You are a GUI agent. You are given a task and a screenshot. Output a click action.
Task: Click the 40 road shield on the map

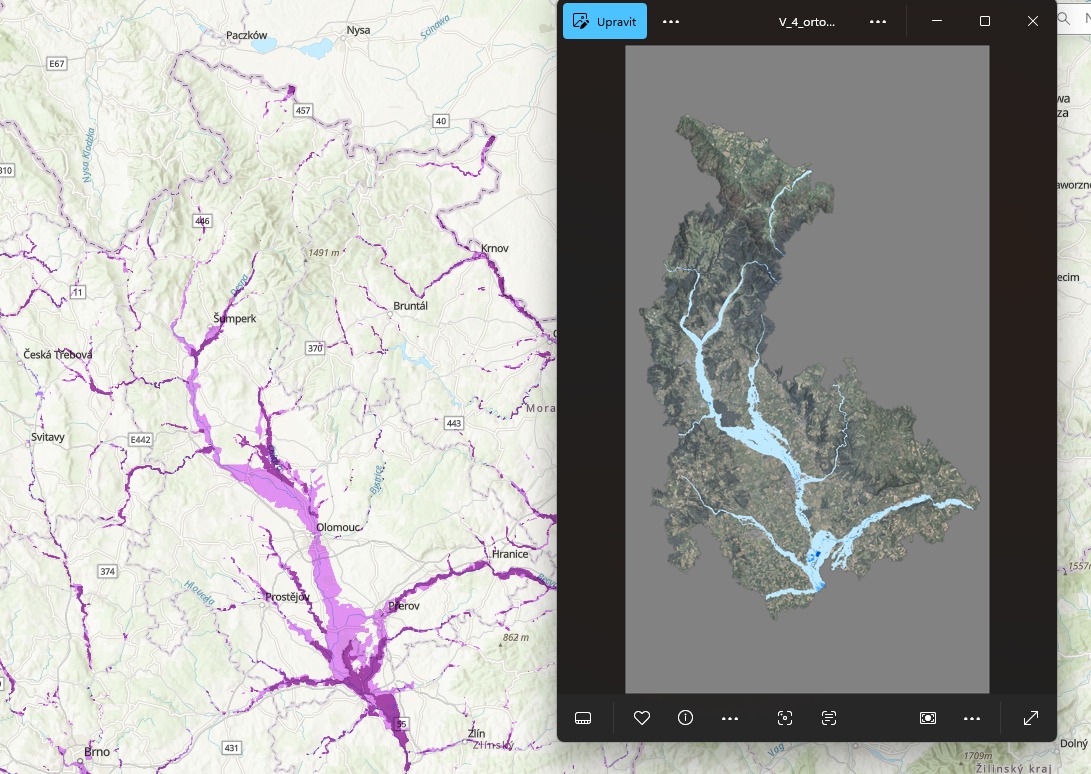440,120
